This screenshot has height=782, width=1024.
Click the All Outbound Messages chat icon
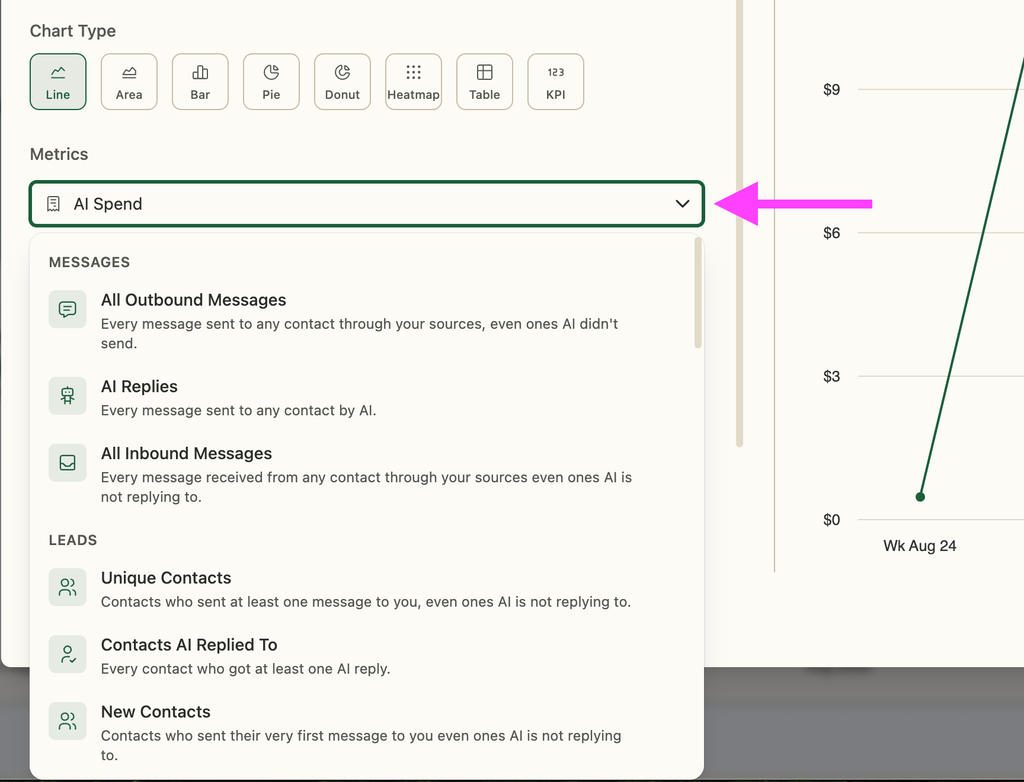(x=67, y=309)
